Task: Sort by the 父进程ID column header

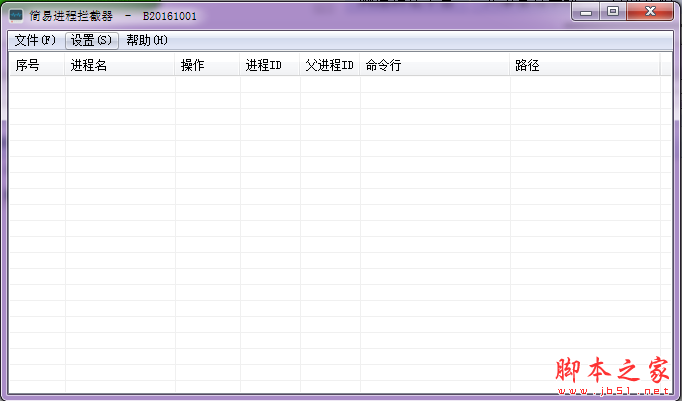Action: click(x=330, y=65)
